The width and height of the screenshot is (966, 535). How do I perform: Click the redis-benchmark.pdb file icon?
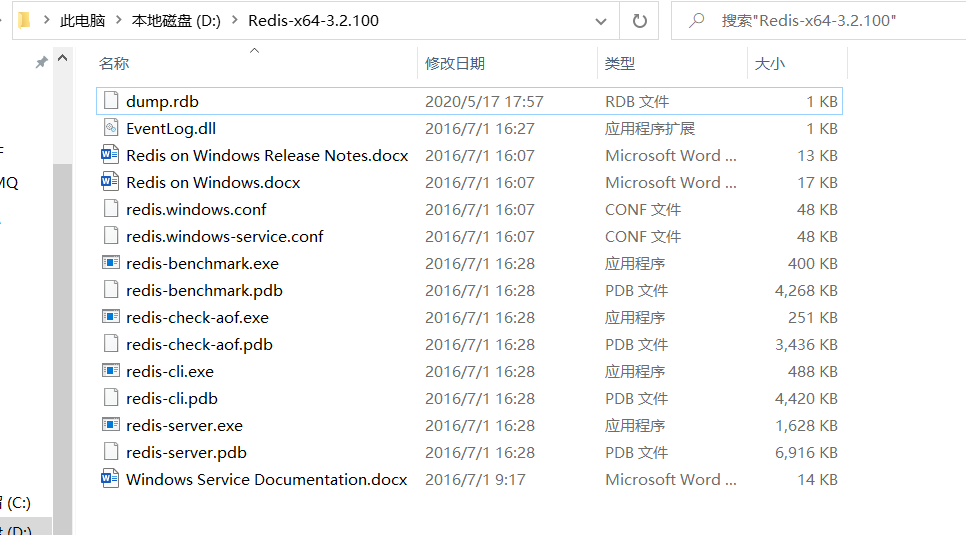(111, 290)
